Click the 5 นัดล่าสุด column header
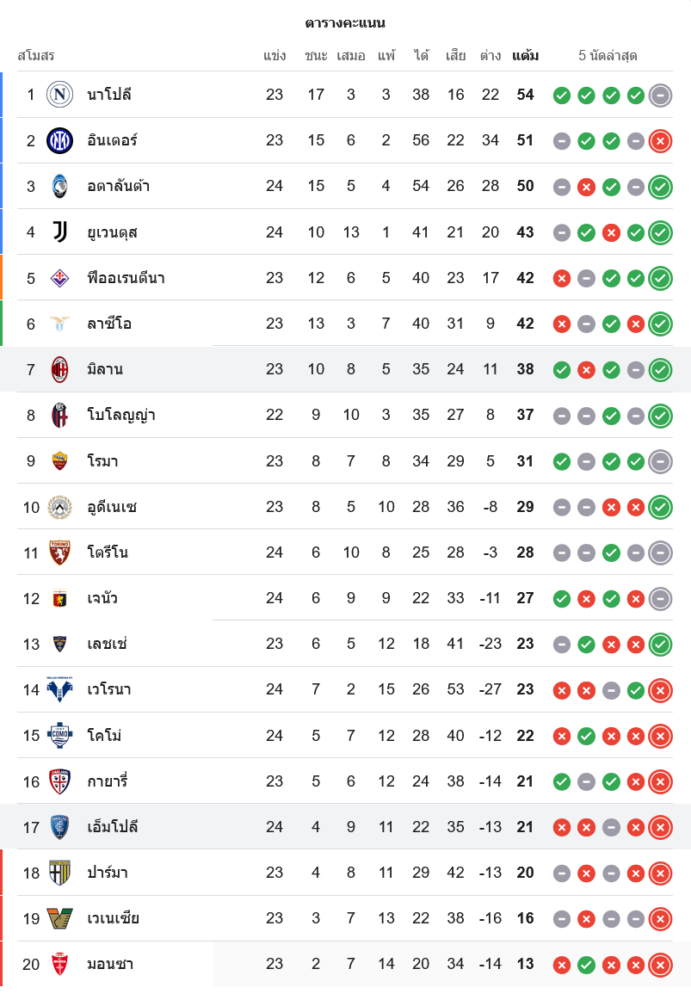The image size is (691, 1000). click(608, 56)
